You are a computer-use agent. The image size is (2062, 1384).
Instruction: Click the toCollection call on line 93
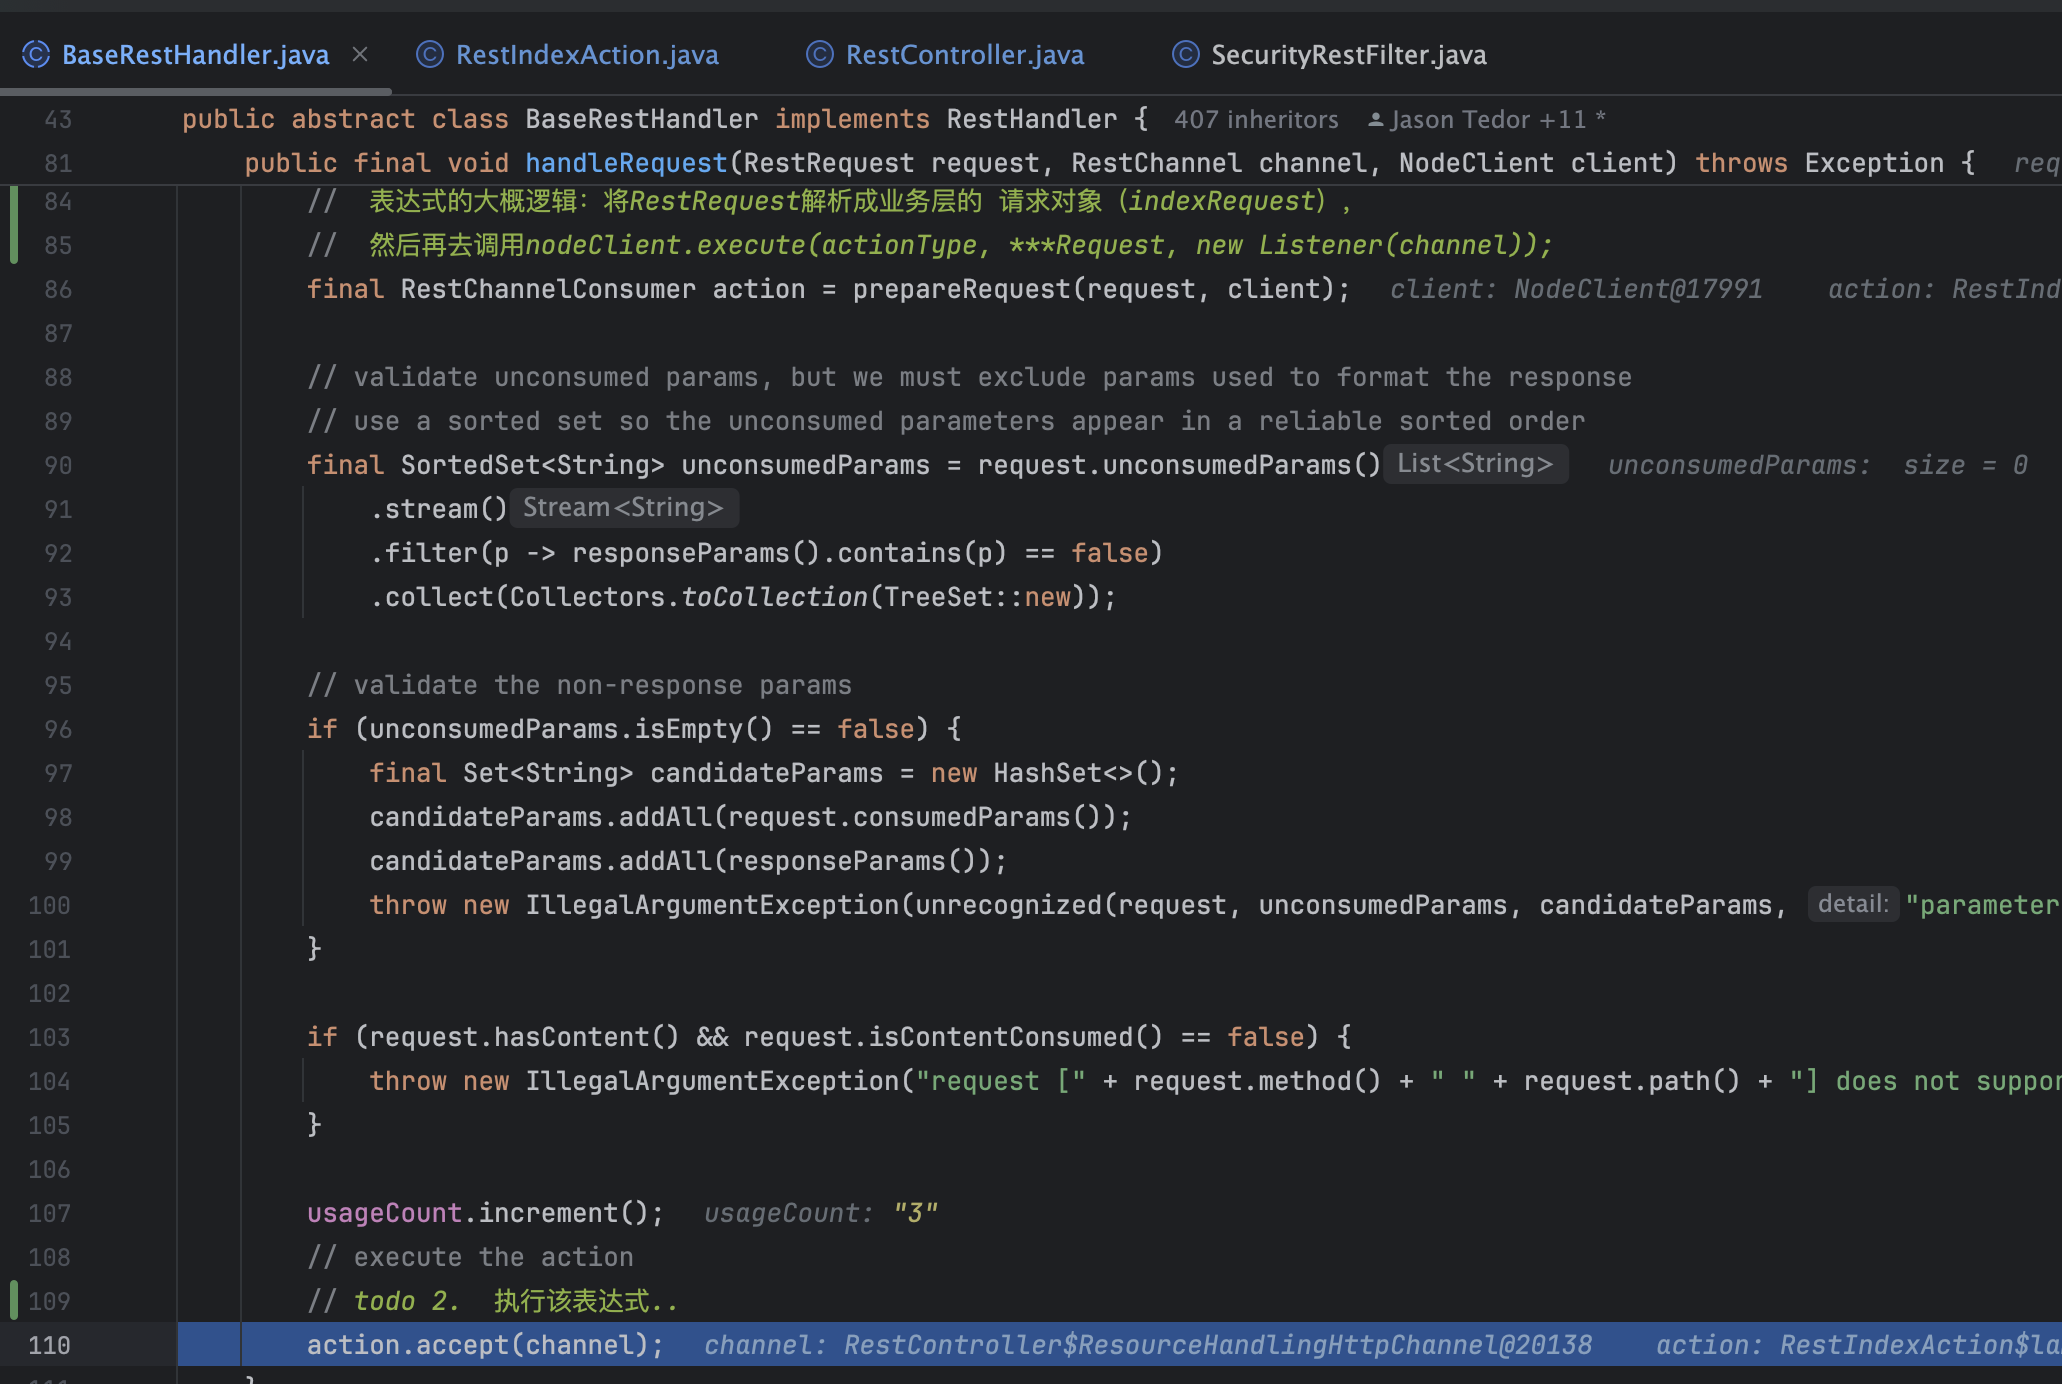(x=774, y=597)
